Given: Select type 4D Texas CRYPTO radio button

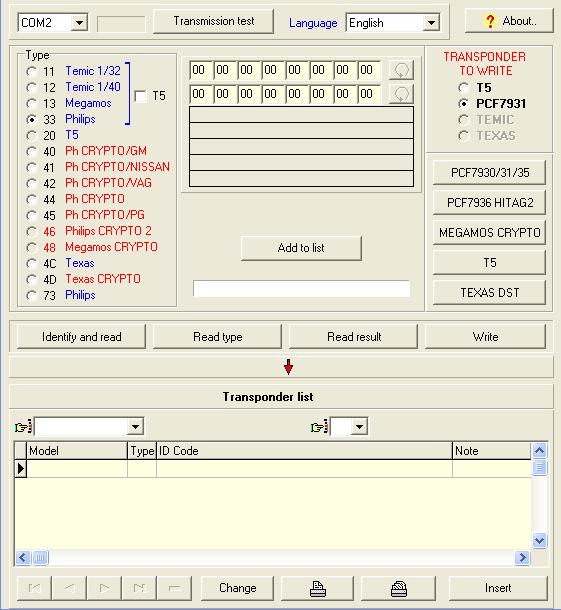Looking at the screenshot, I should point(32,279).
